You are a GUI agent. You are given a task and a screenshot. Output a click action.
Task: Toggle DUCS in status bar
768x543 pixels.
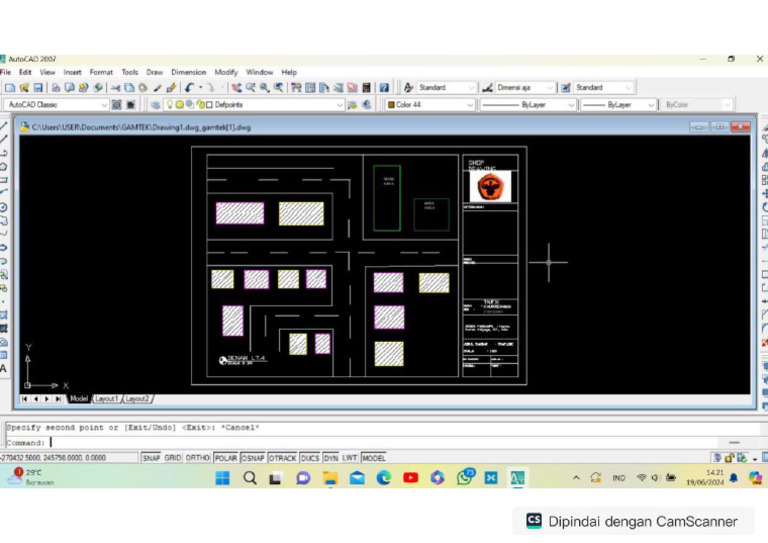[x=310, y=458]
